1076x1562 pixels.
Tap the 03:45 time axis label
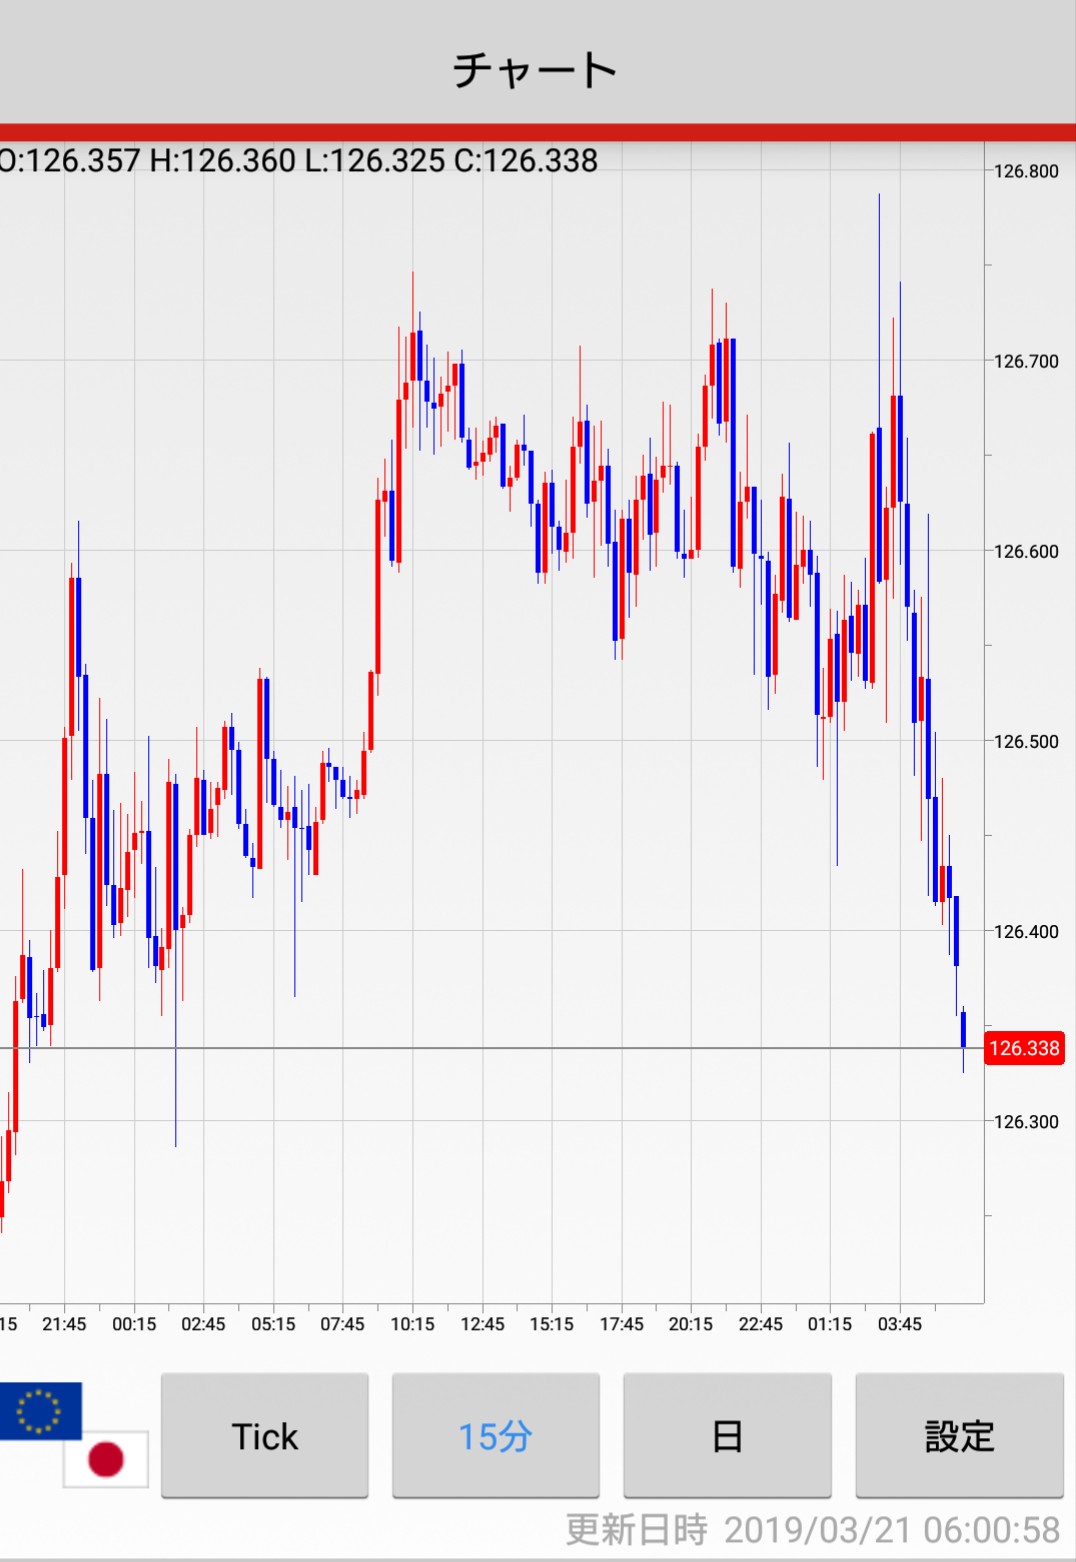click(899, 1324)
